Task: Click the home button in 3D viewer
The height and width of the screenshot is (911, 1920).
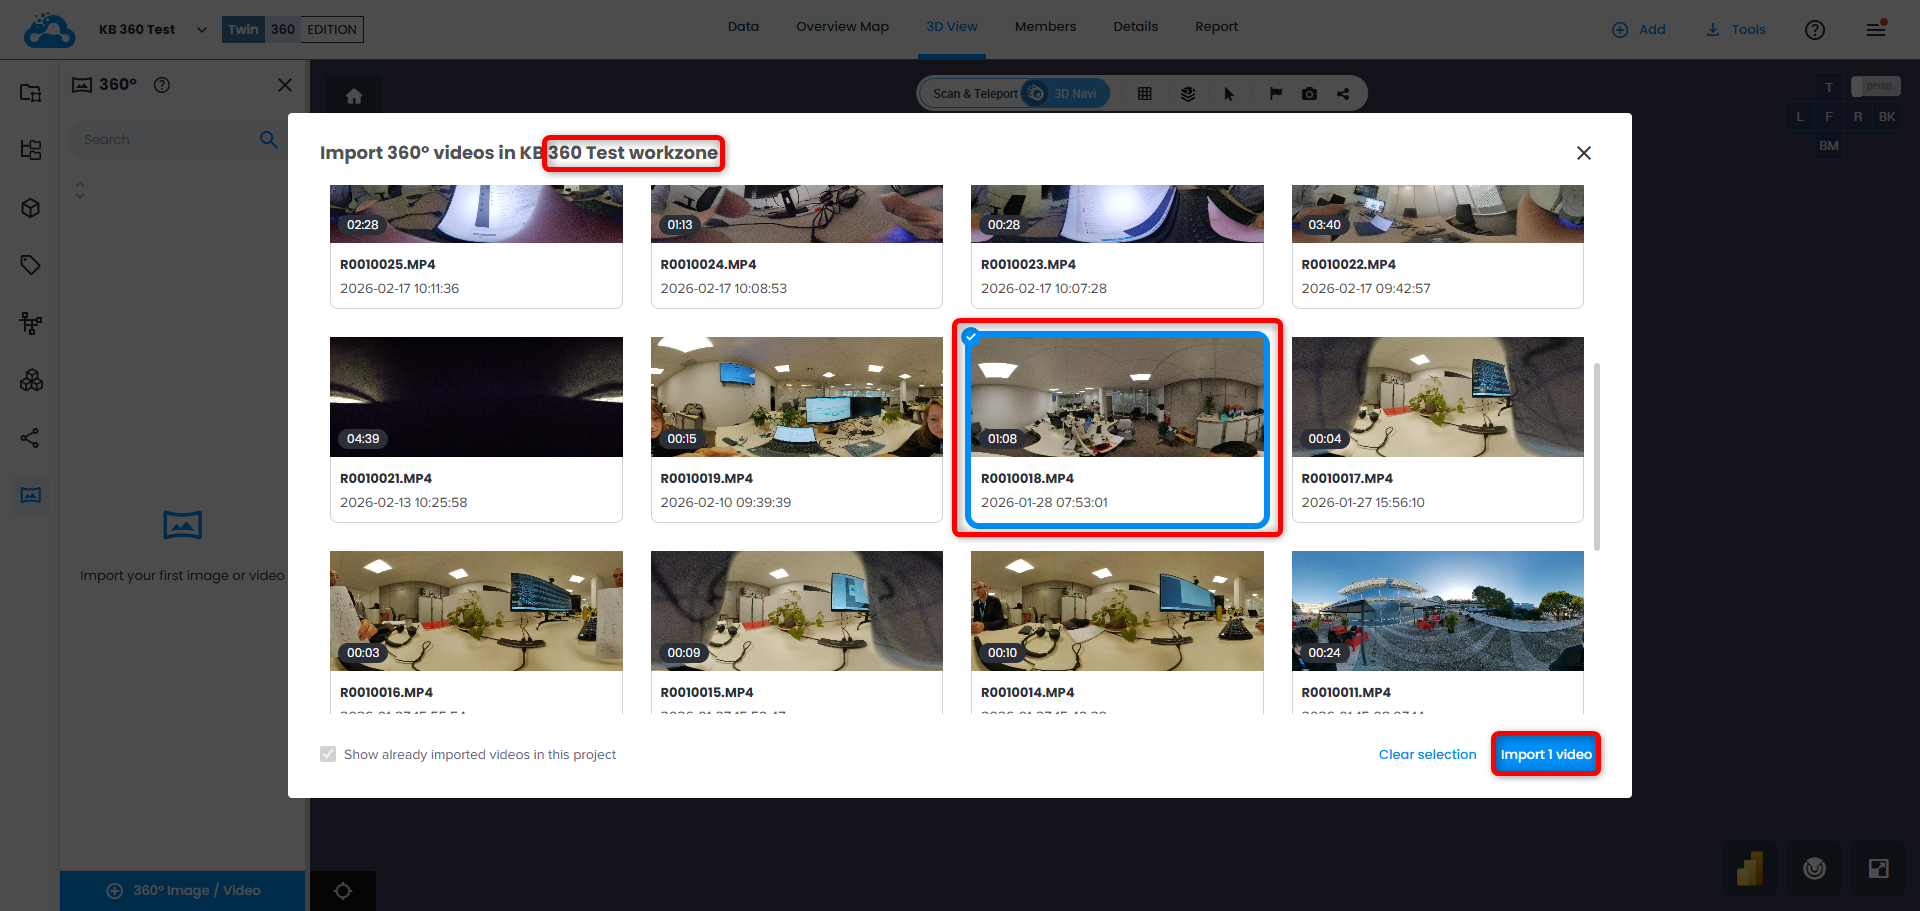Action: coord(354,96)
